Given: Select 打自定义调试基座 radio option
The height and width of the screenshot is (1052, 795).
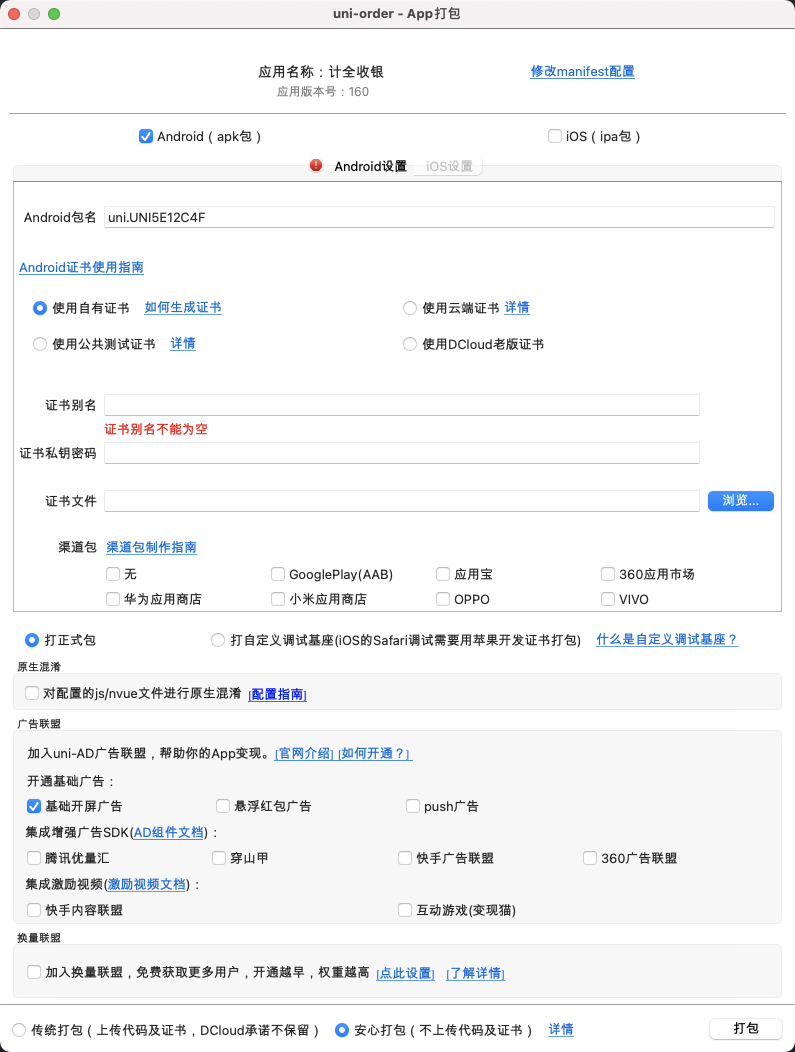Looking at the screenshot, I should [x=218, y=640].
